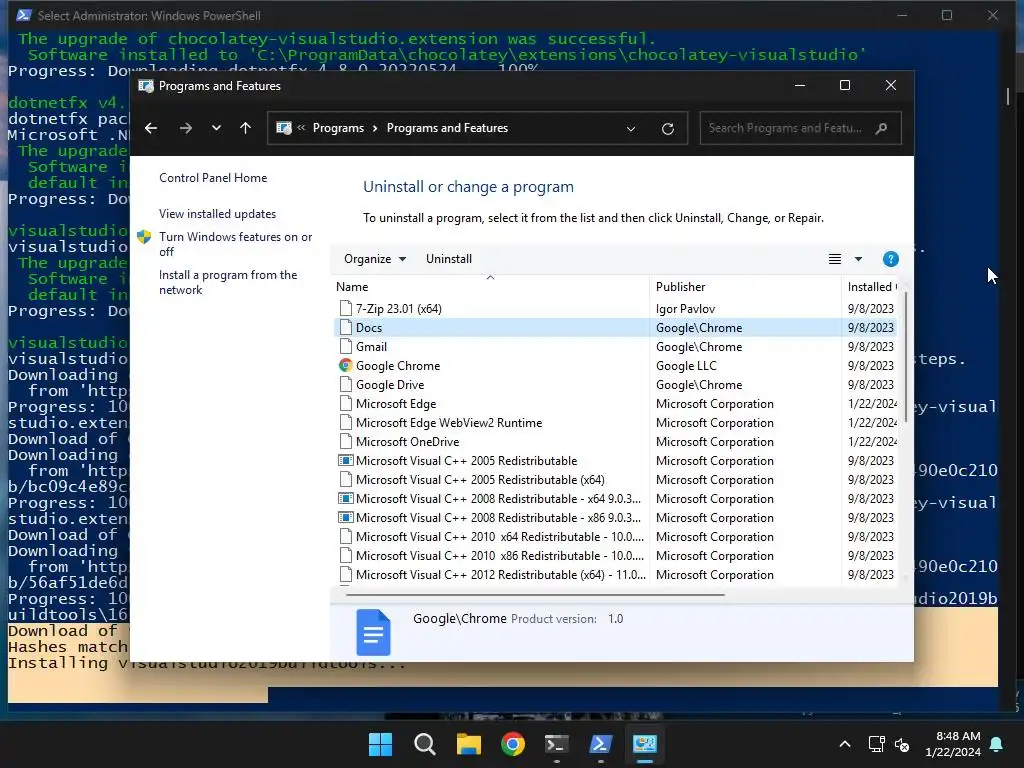Open the Windows Start menu

[x=380, y=744]
